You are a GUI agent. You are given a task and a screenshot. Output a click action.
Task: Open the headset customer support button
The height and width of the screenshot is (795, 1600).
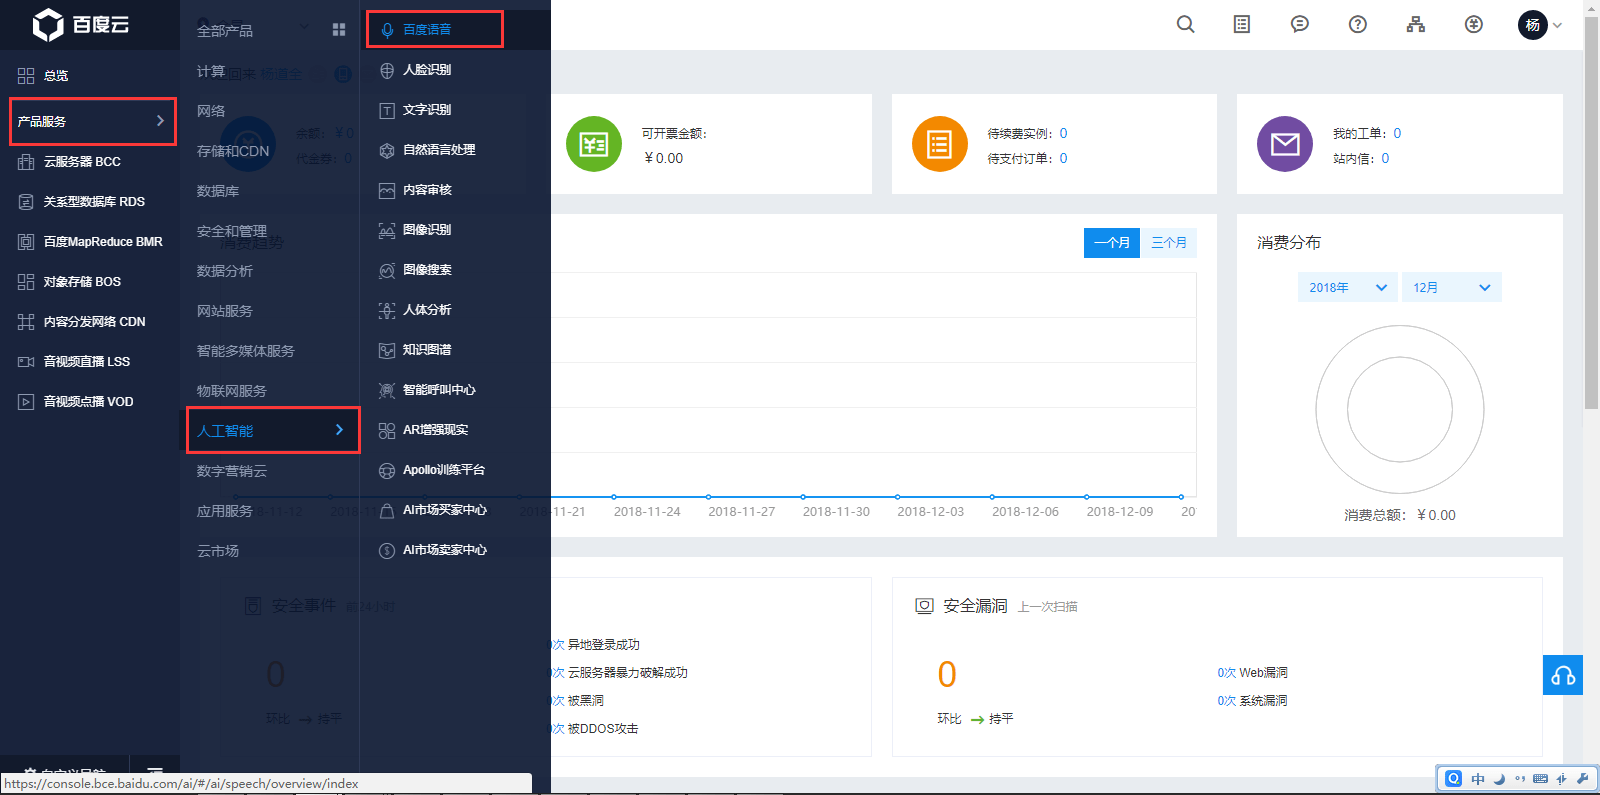[1563, 675]
